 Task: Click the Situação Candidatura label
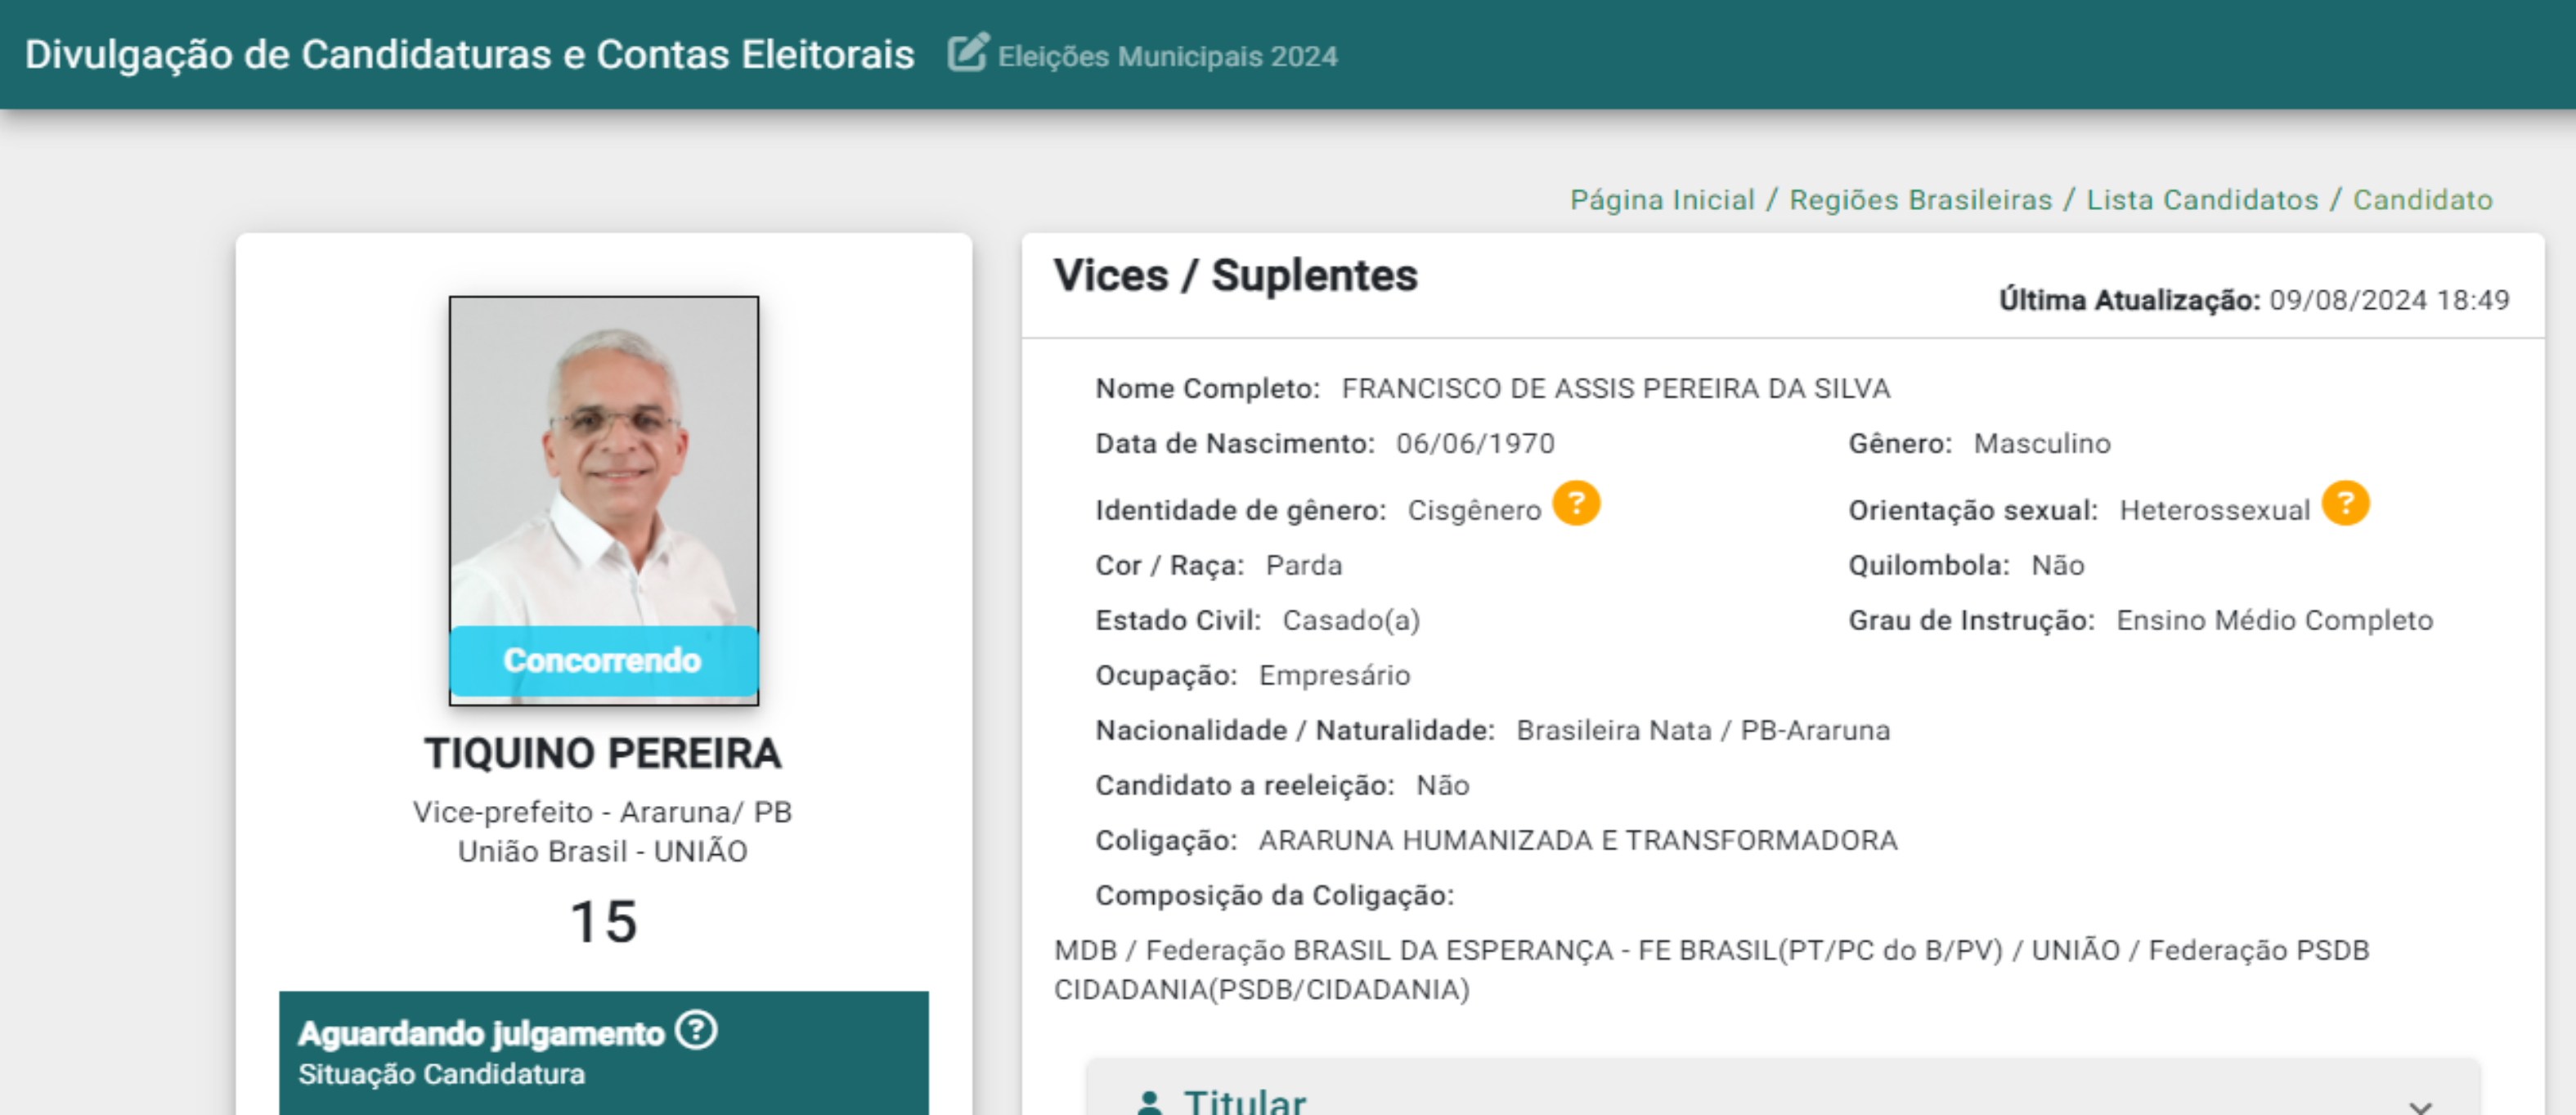(441, 1074)
